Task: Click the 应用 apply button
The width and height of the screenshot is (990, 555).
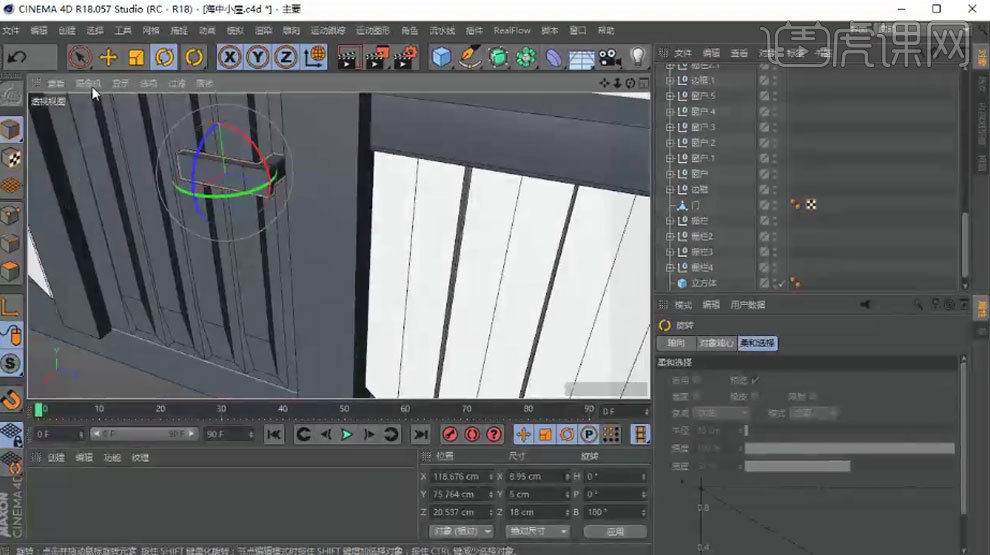Action: (615, 531)
